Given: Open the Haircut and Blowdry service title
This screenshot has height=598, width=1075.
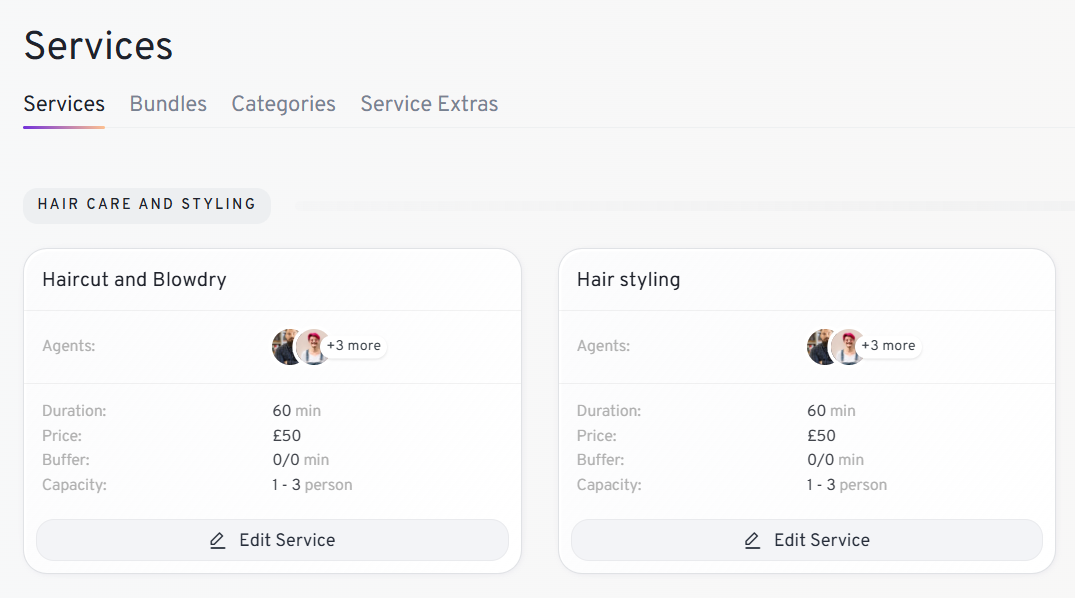Looking at the screenshot, I should coord(134,280).
